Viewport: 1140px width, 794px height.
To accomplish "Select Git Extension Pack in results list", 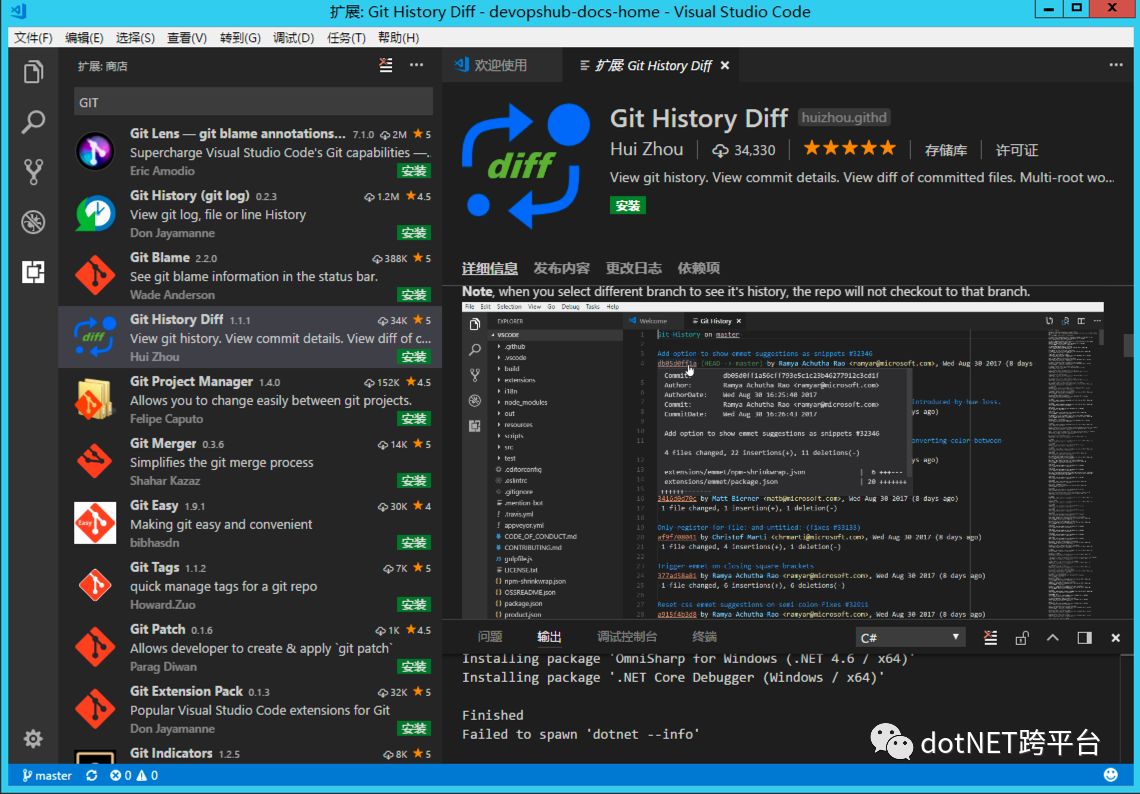I will coord(250,710).
